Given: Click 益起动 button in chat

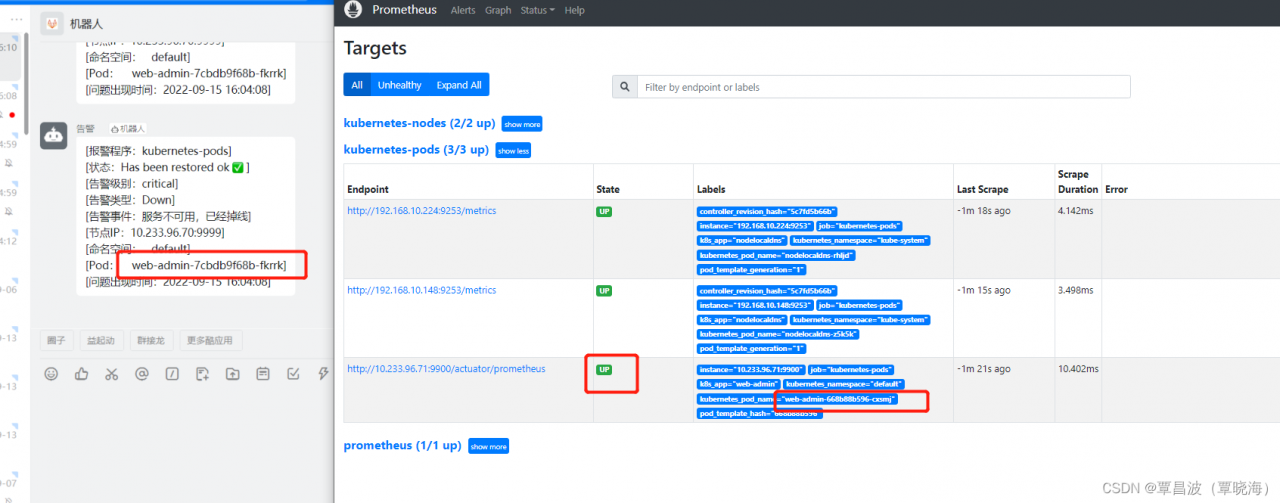Looking at the screenshot, I should (100, 341).
